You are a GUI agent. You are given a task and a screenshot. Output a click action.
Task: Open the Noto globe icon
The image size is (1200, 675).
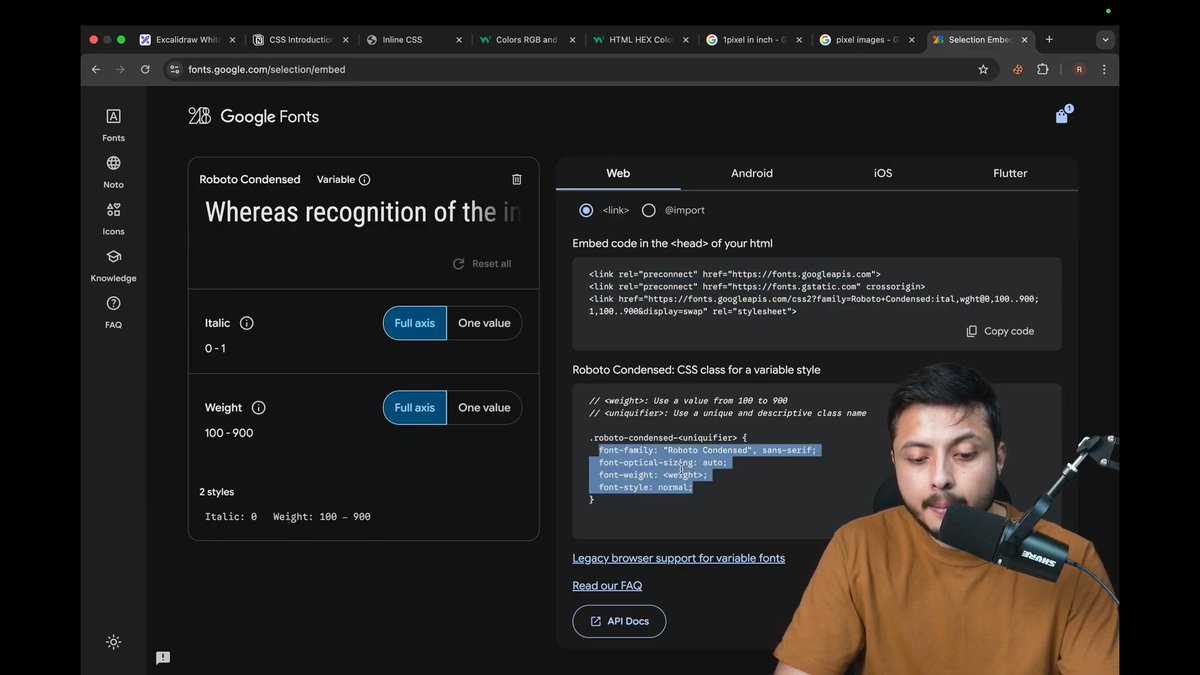pos(113,163)
